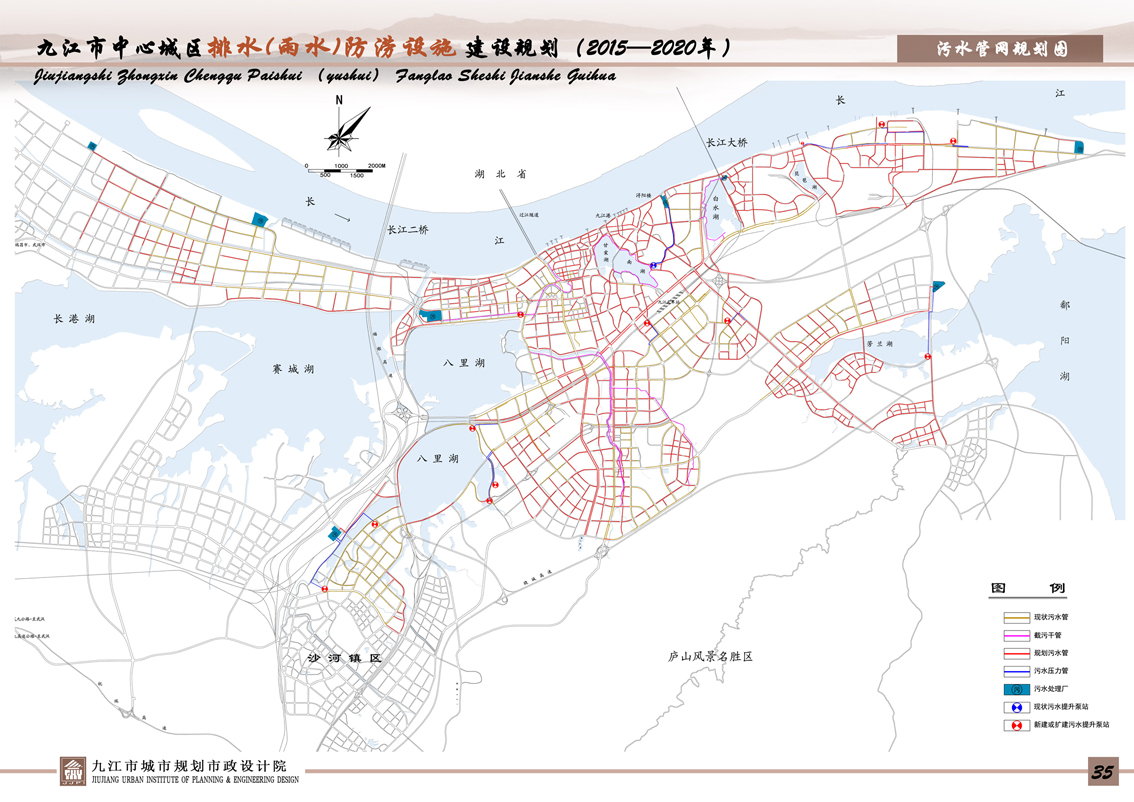This screenshot has height=802, width=1134.
Task: Click the magenta 截污干管 legend swatch
Action: (x=1017, y=635)
